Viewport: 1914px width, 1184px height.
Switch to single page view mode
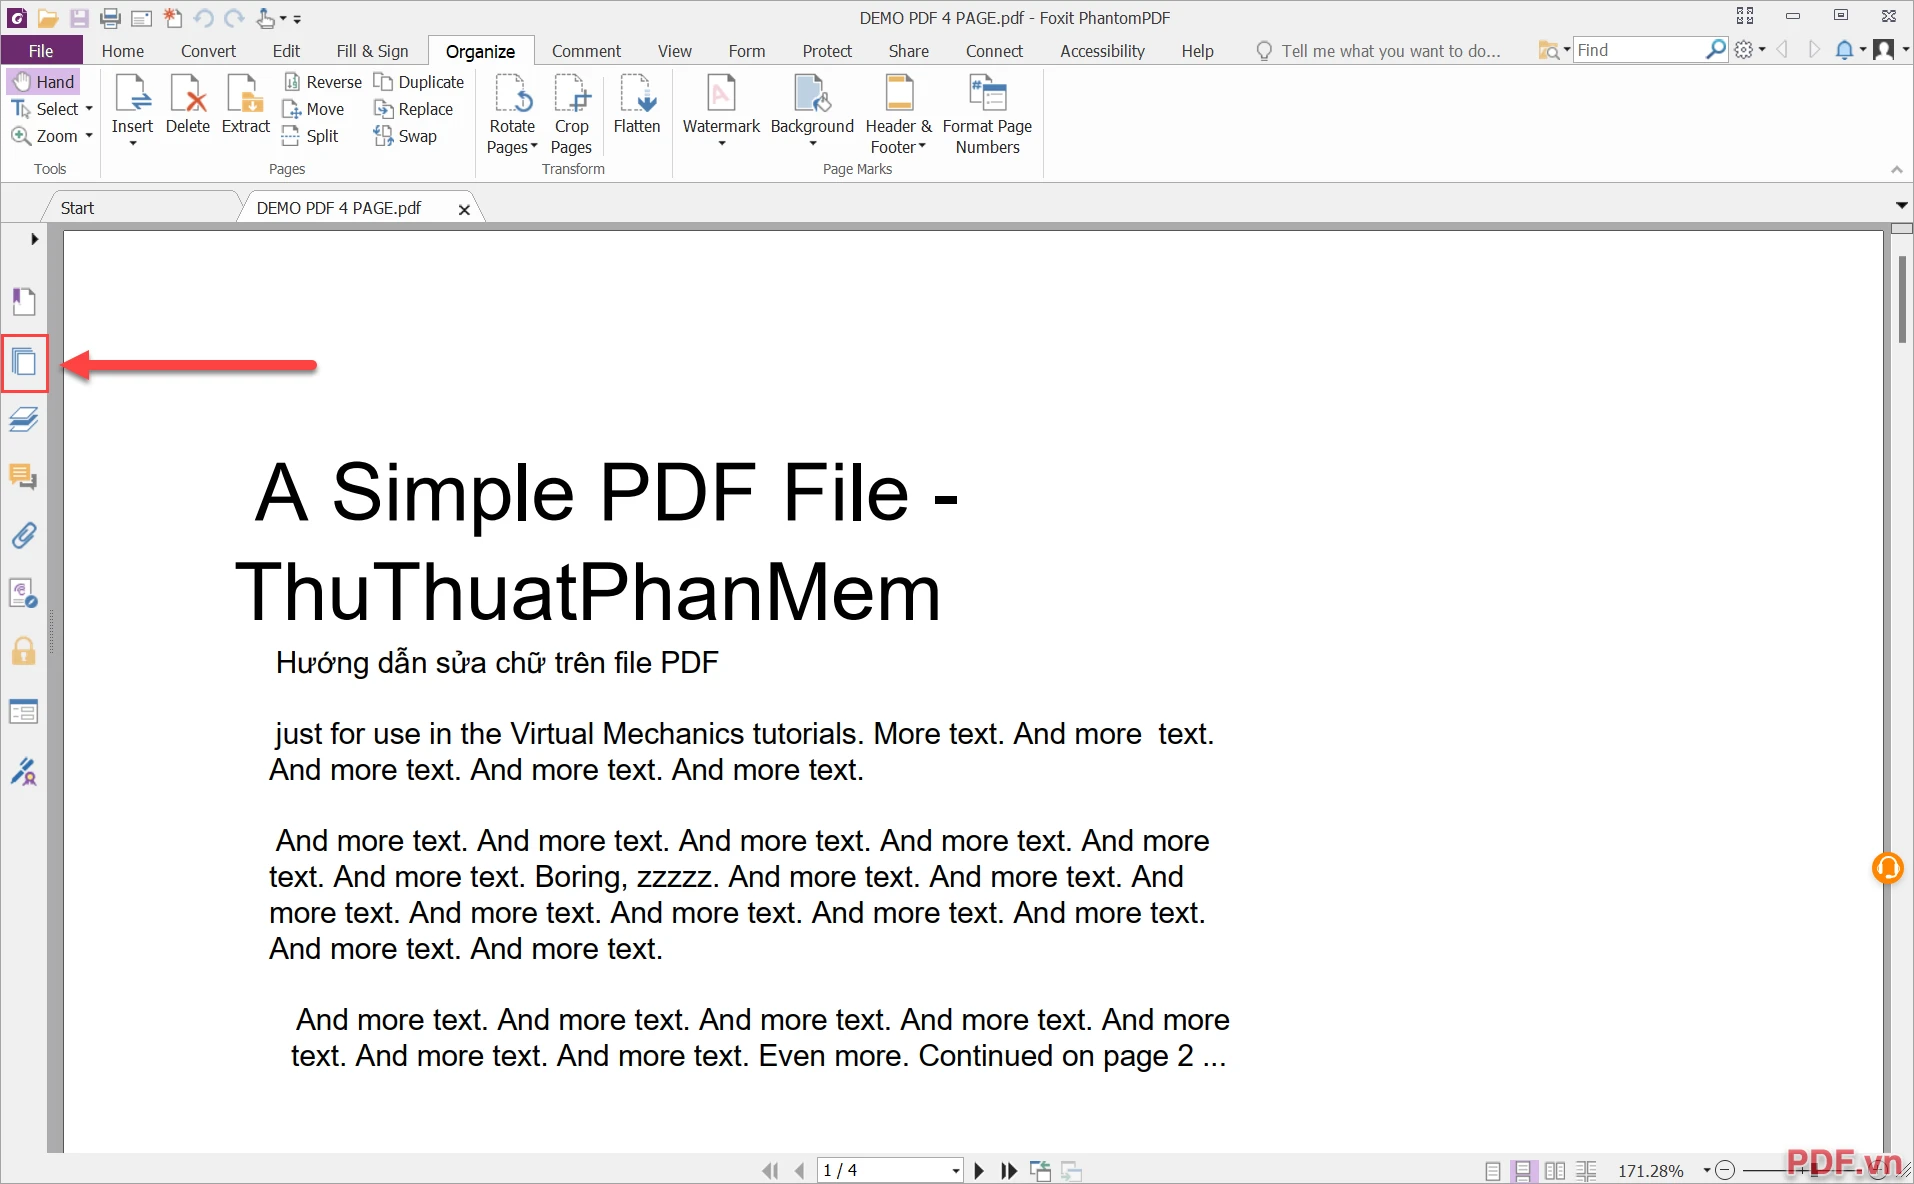click(1493, 1170)
